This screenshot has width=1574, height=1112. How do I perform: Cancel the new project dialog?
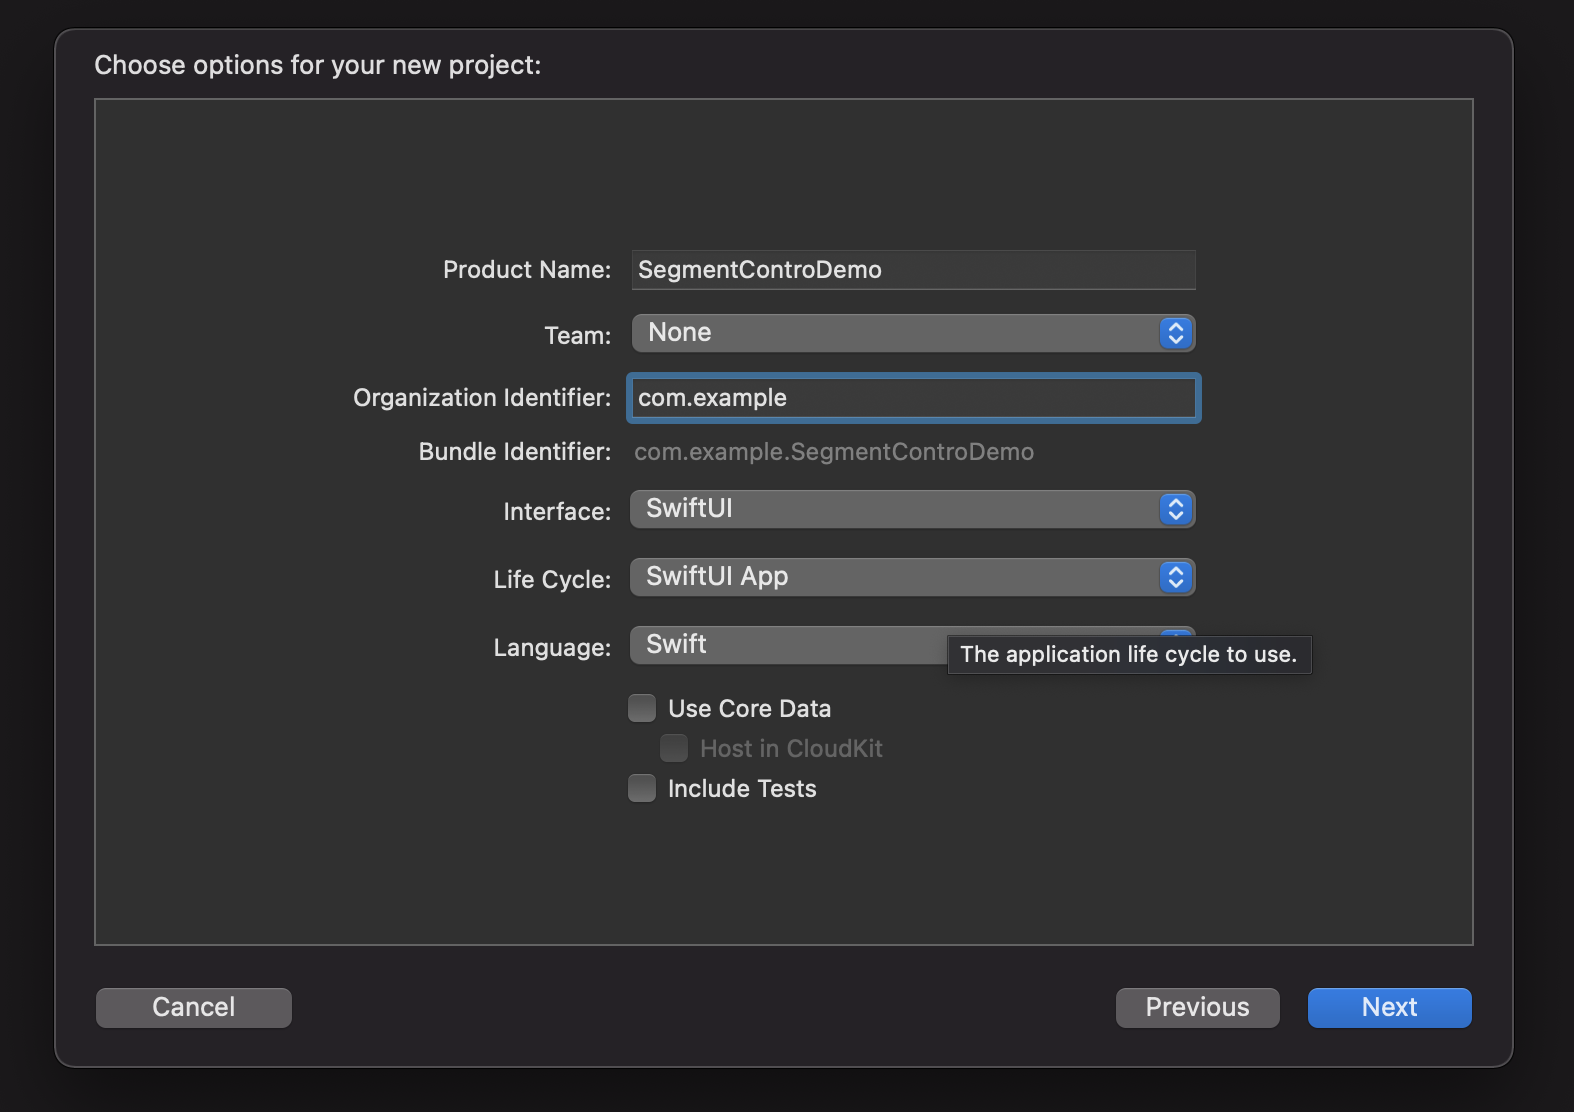(x=194, y=1007)
